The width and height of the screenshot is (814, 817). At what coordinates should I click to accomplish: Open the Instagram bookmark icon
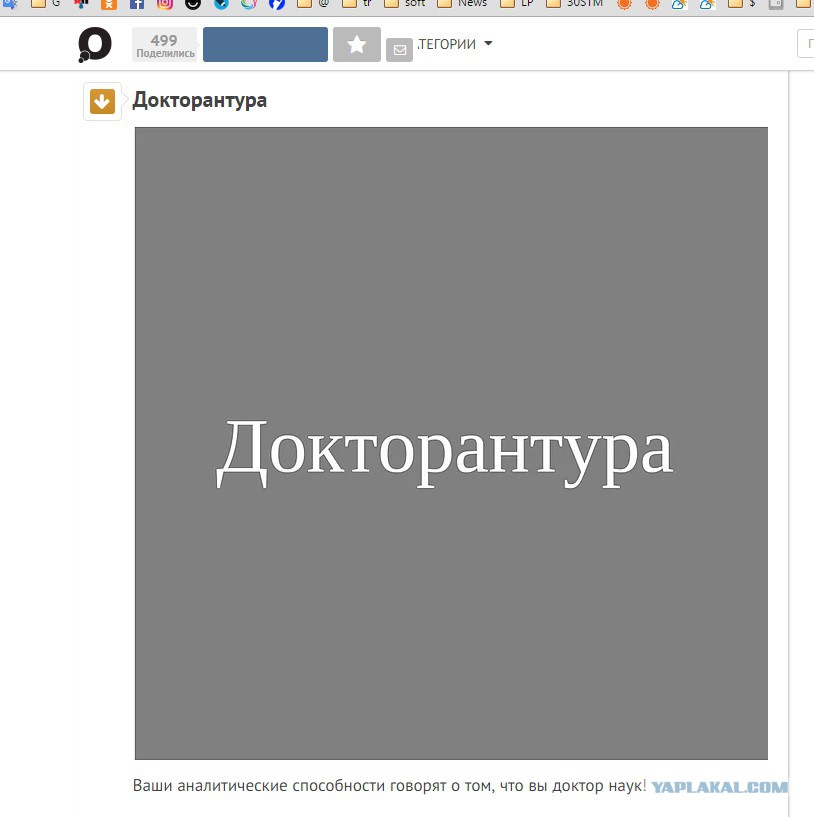(165, 4)
